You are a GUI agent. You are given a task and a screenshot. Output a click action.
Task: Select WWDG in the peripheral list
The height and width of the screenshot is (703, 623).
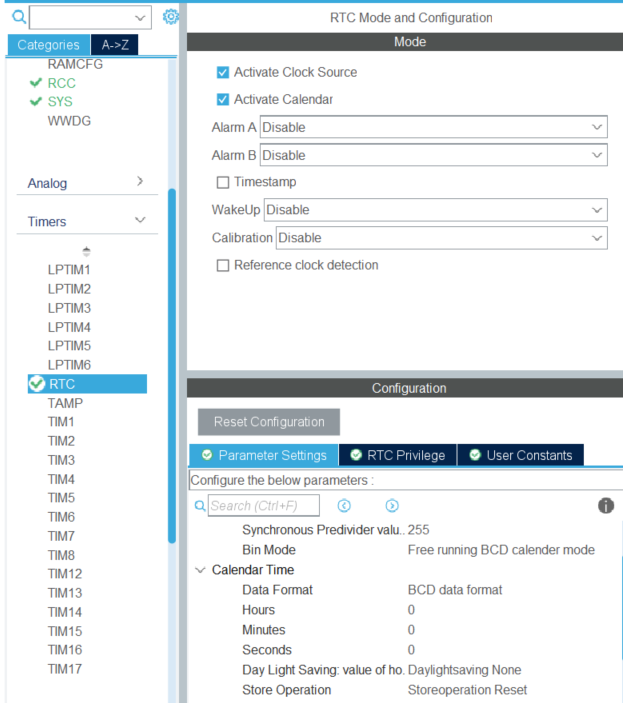(69, 121)
